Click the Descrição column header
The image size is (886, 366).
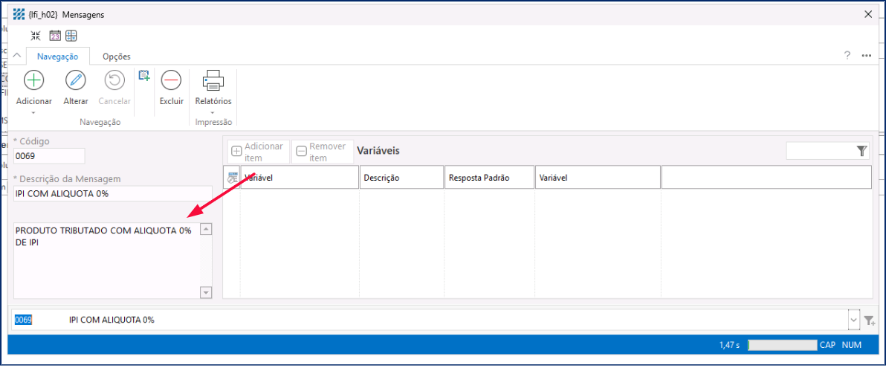(x=402, y=177)
